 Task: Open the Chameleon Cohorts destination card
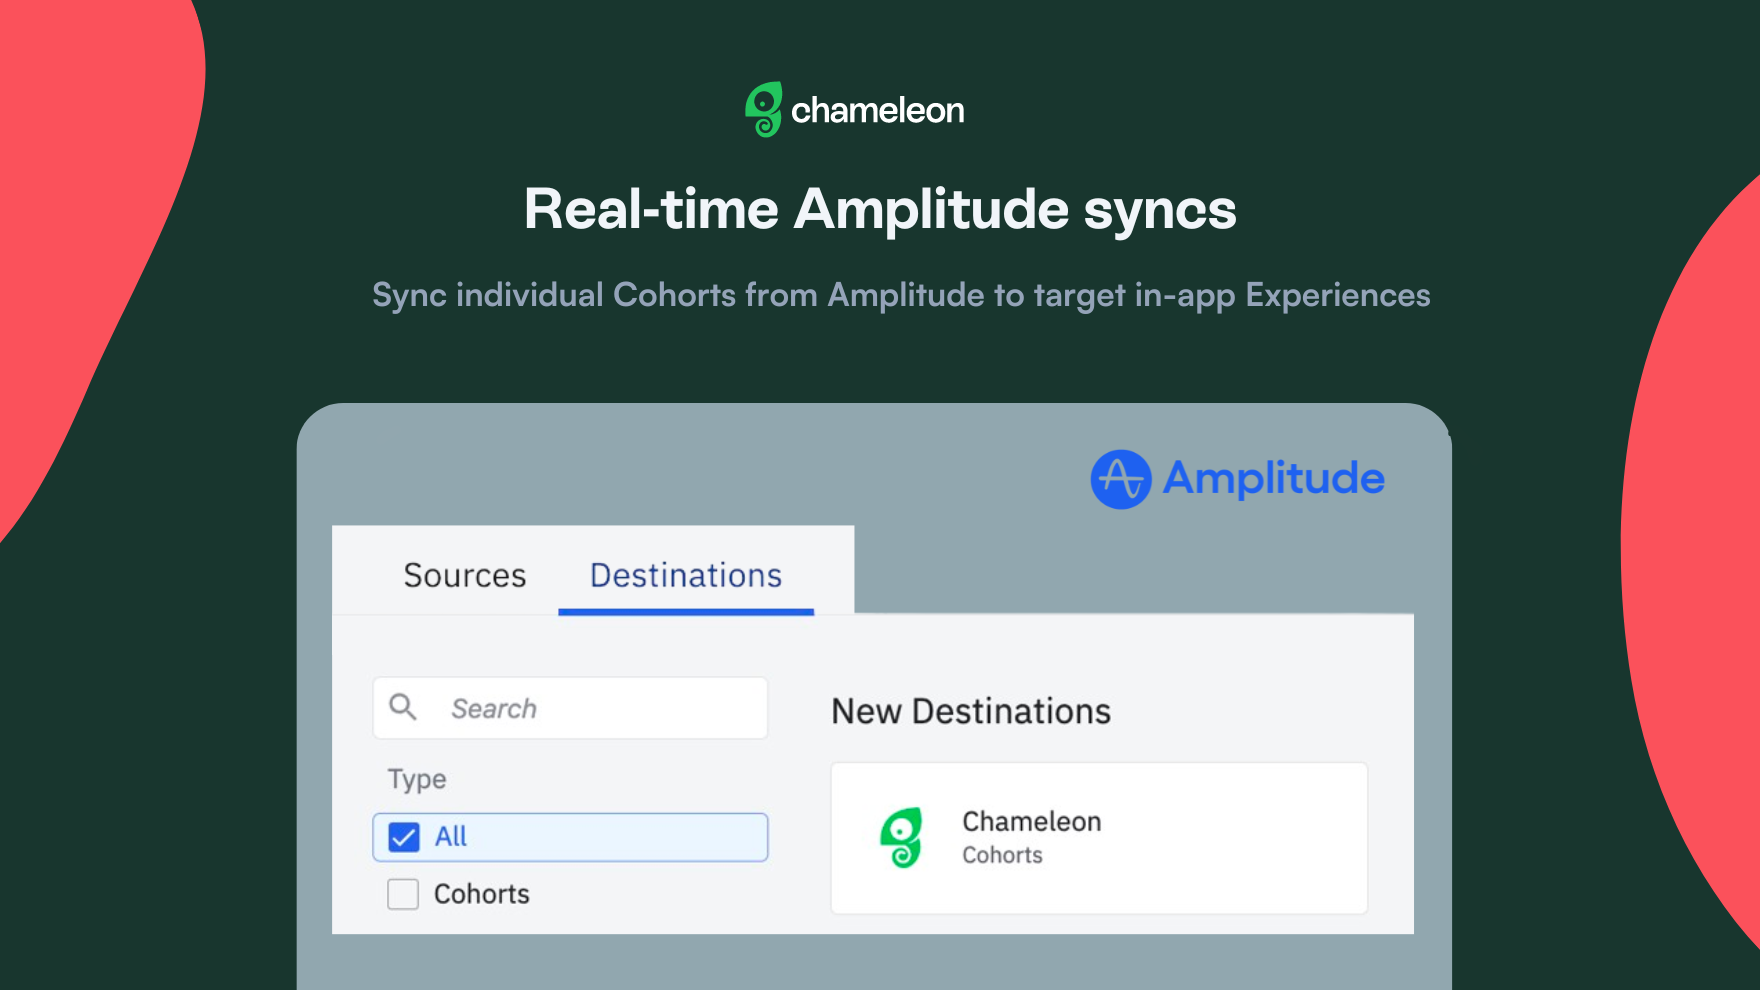click(x=1099, y=838)
